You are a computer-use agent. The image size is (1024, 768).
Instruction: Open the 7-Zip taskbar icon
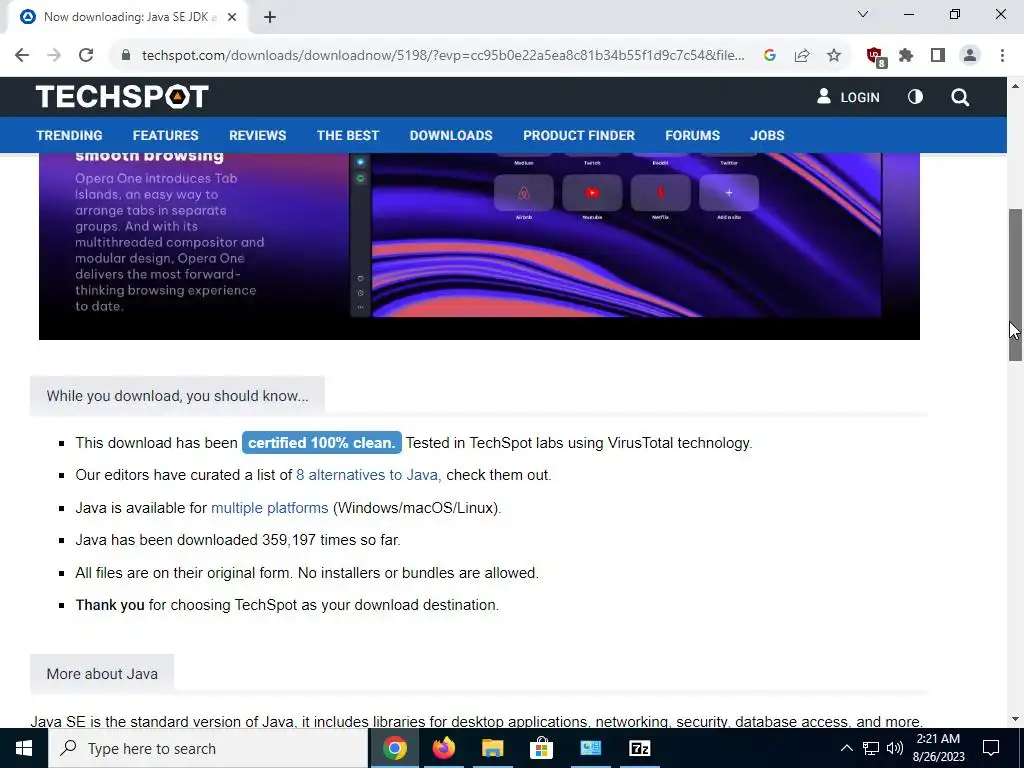[639, 748]
